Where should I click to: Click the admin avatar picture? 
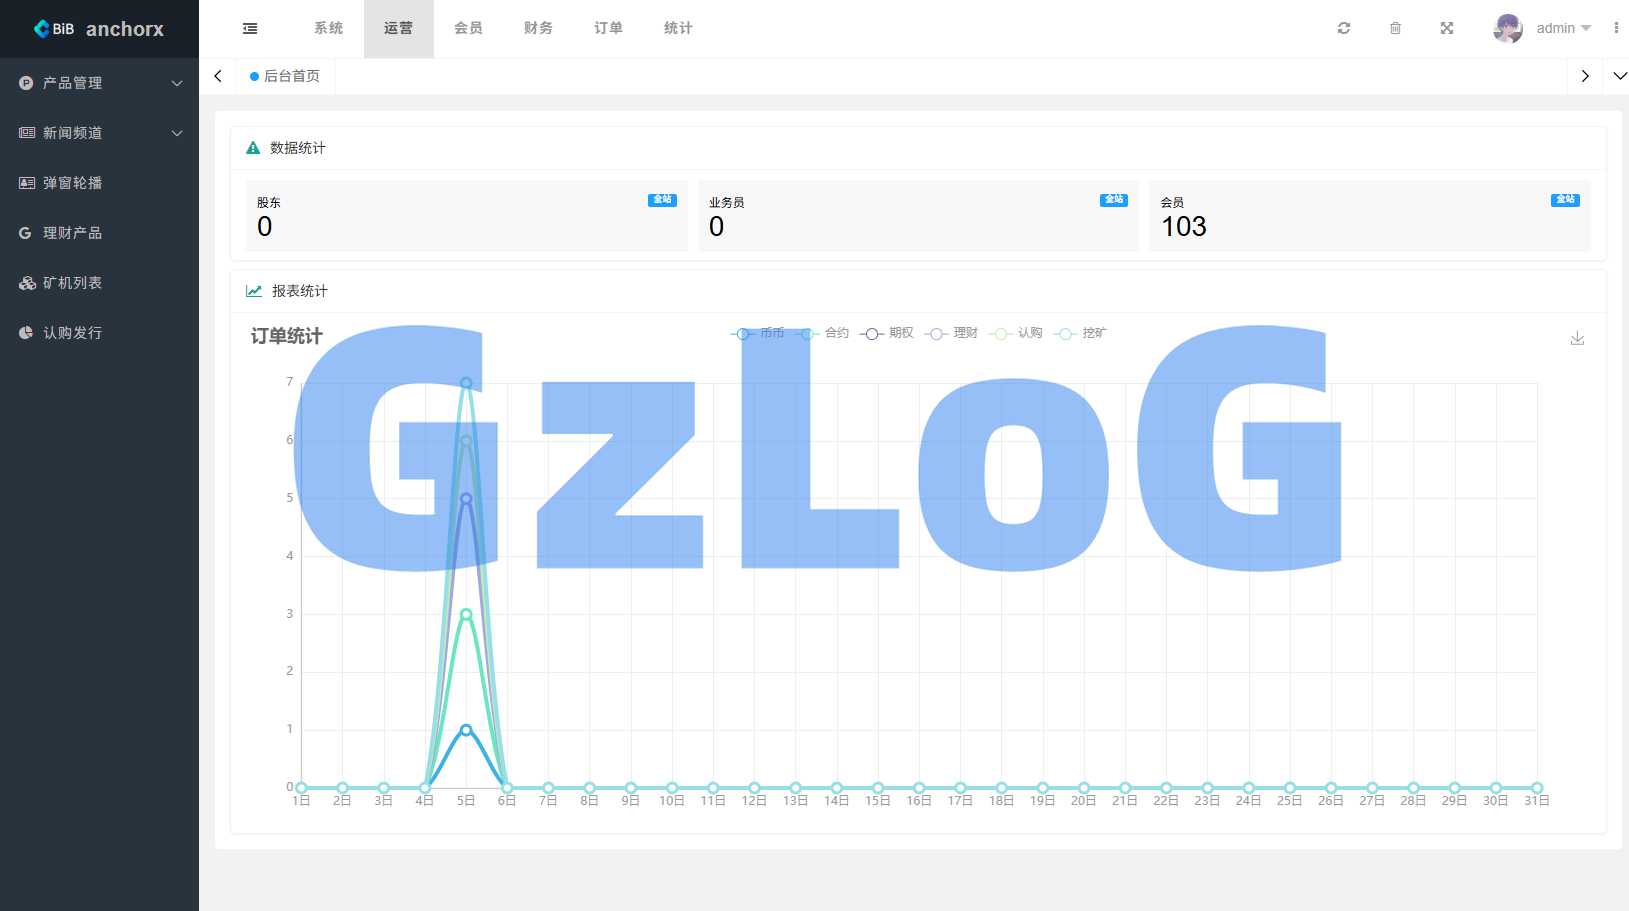pyautogui.click(x=1507, y=29)
